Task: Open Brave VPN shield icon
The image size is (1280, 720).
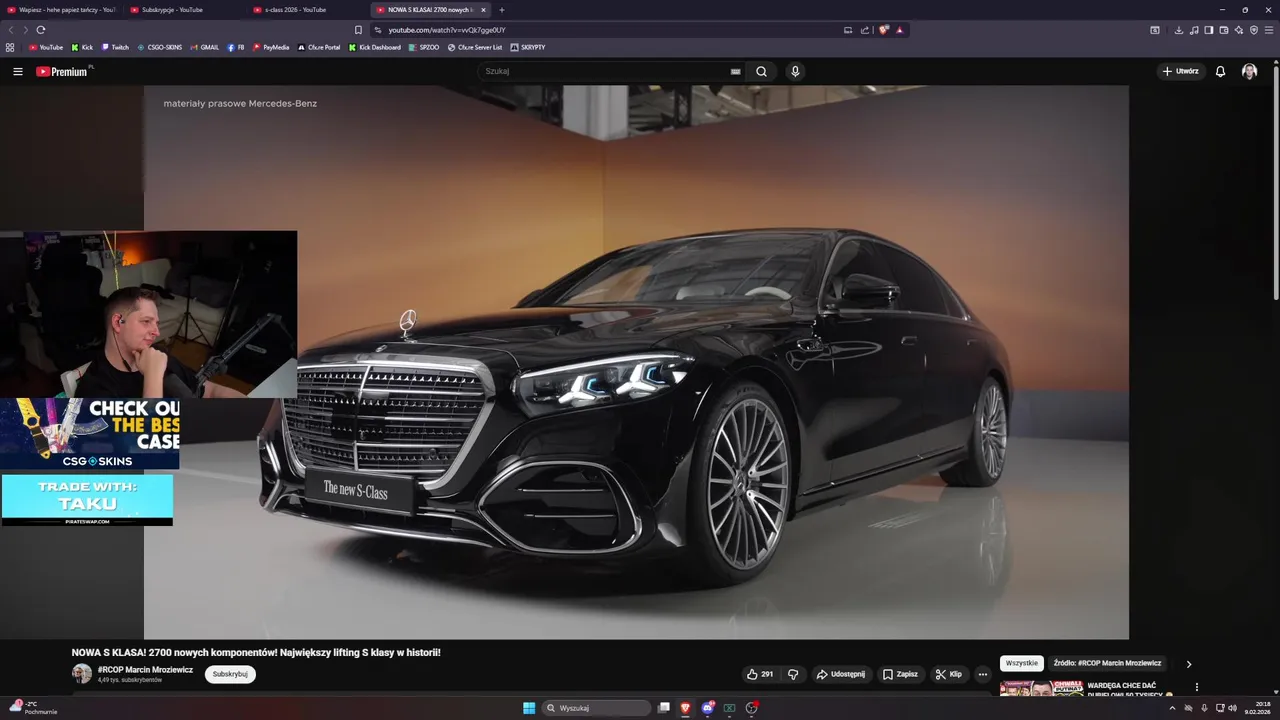Action: click(1253, 30)
